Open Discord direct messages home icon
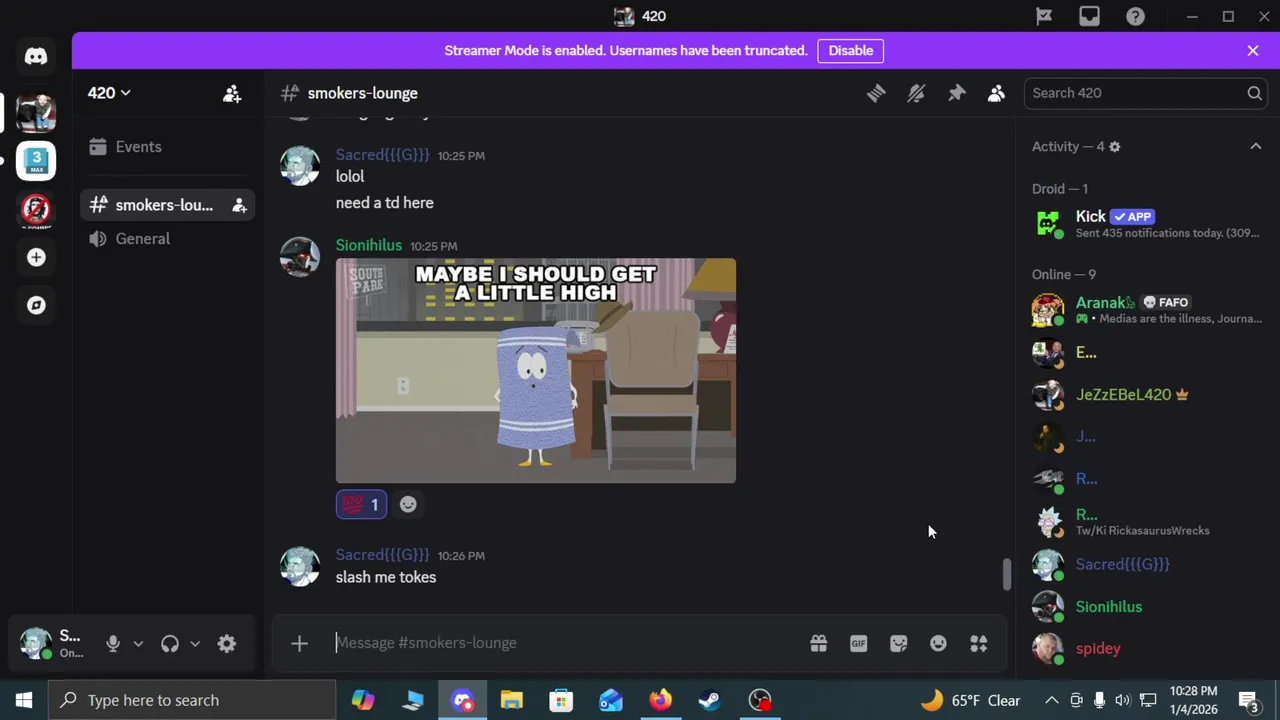Image resolution: width=1280 pixels, height=720 pixels. pos(36,56)
